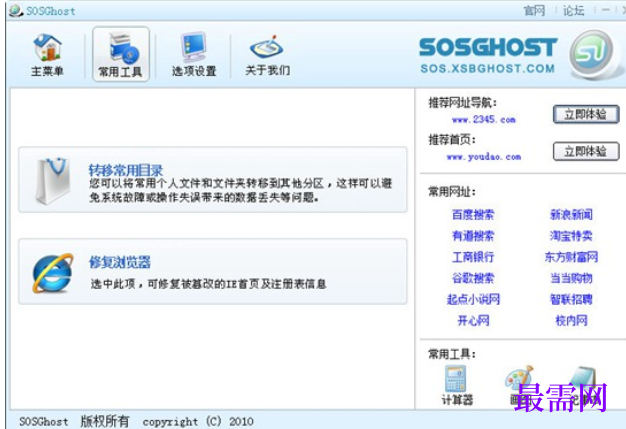626x429 pixels.
Task: Visit 淘宝特卖 link
Action: tap(571, 236)
